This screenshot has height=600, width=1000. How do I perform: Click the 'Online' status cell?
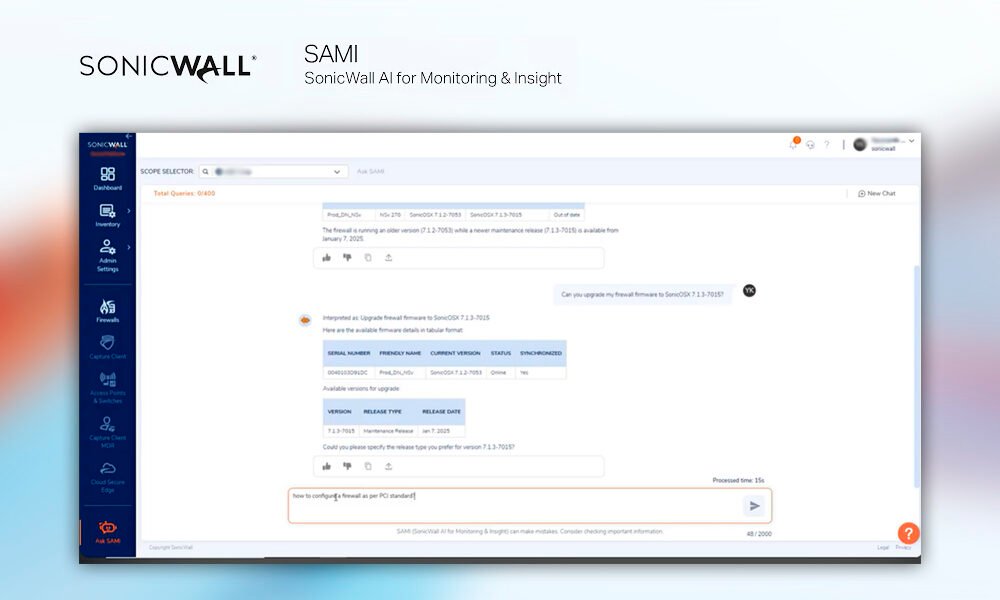tap(498, 372)
